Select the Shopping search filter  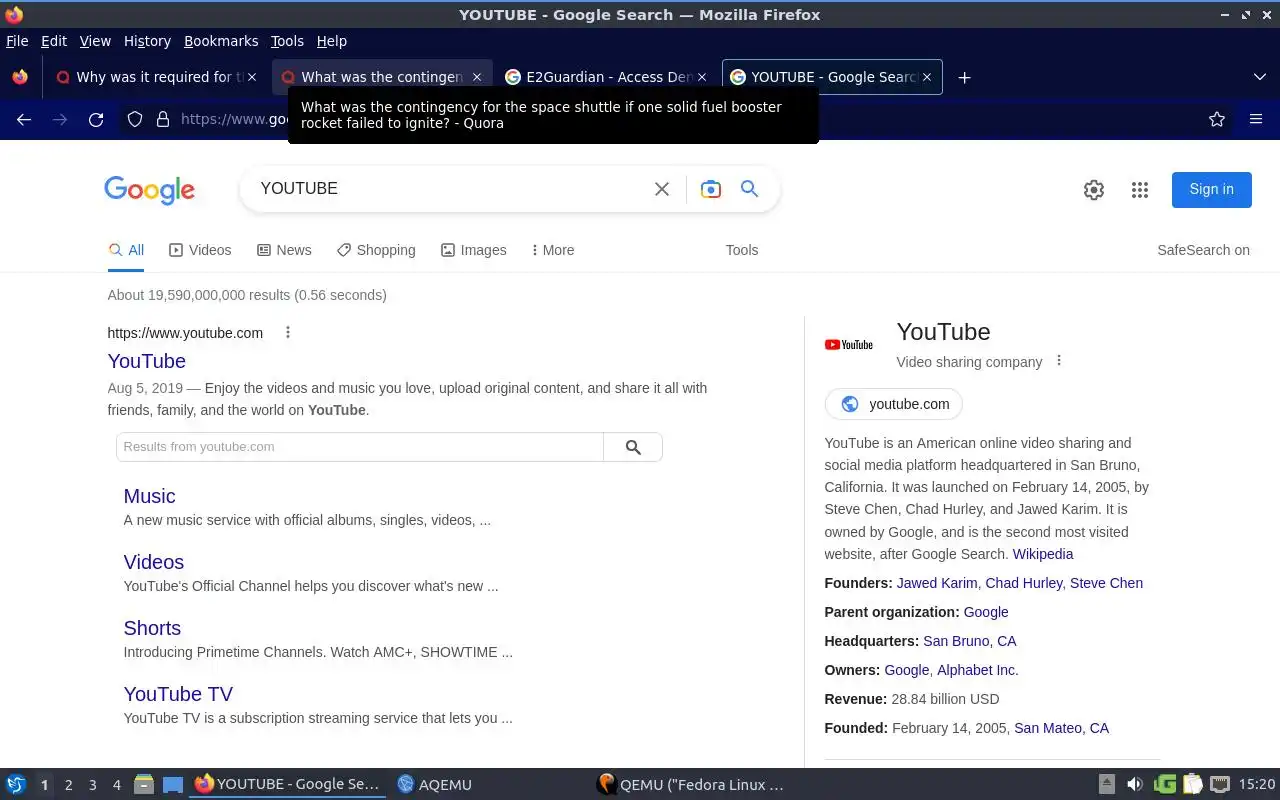(x=376, y=250)
